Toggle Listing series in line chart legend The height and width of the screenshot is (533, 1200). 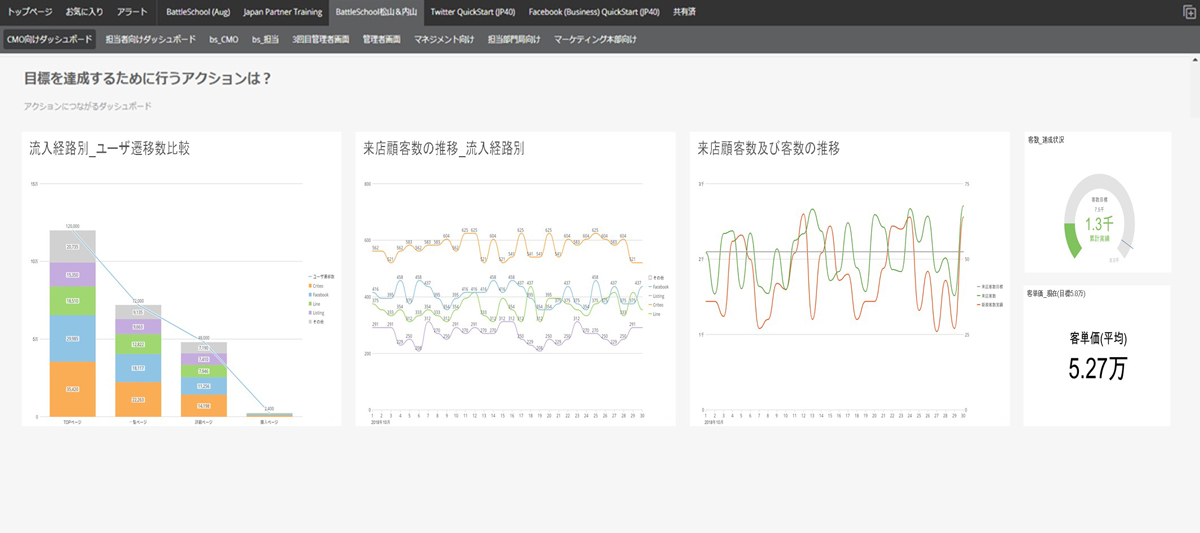point(656,296)
